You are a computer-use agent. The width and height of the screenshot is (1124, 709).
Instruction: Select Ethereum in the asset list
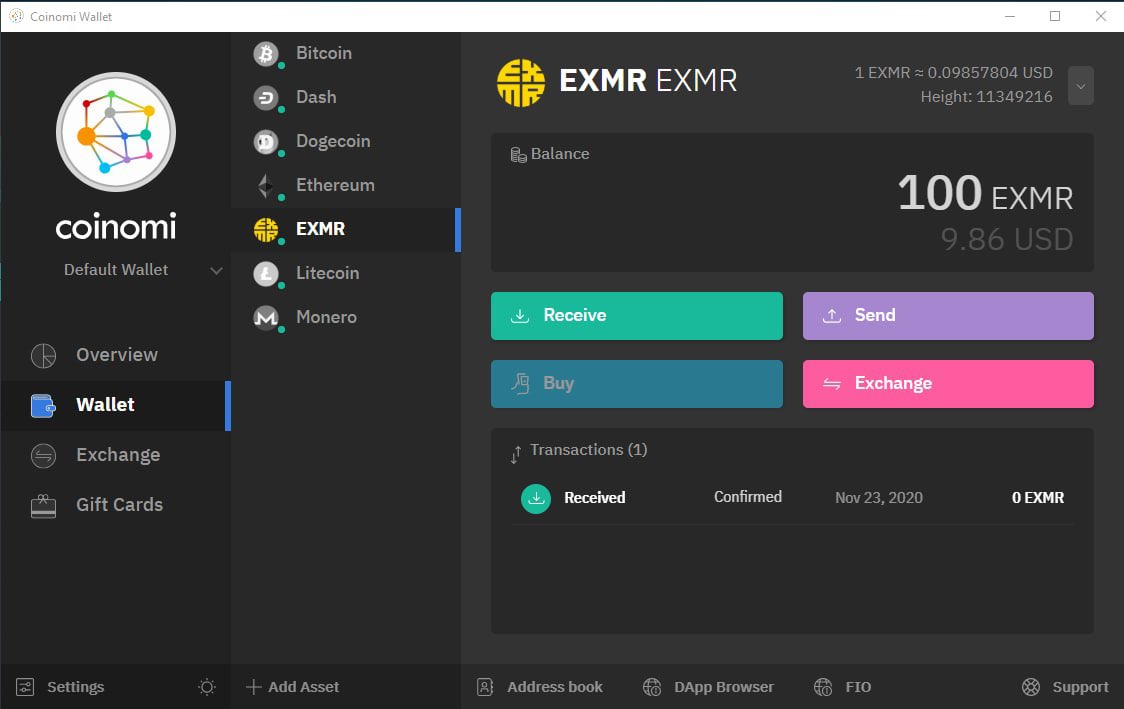[346, 186]
